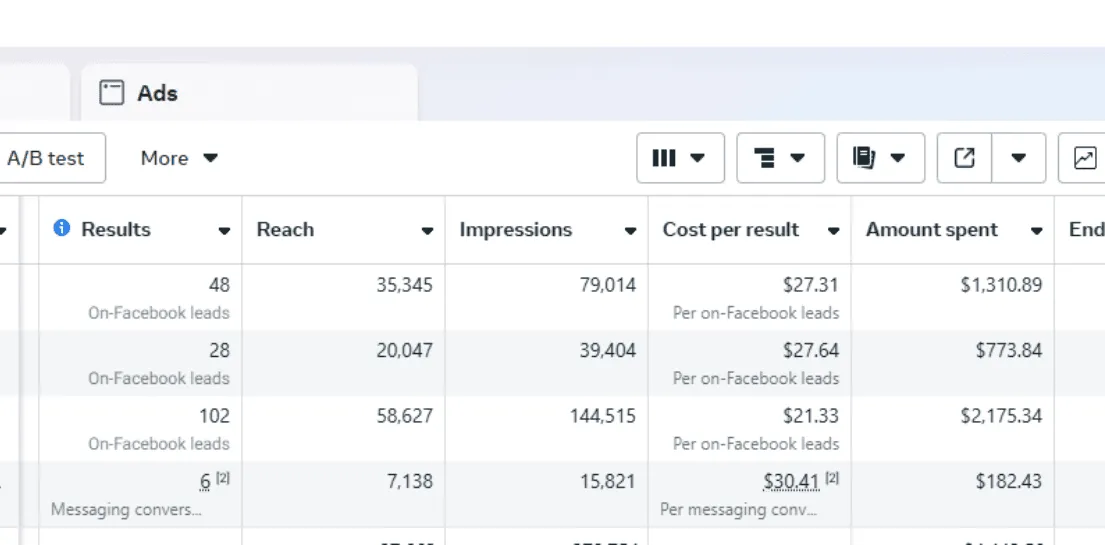Select the 35,345 reach cell

(343, 297)
